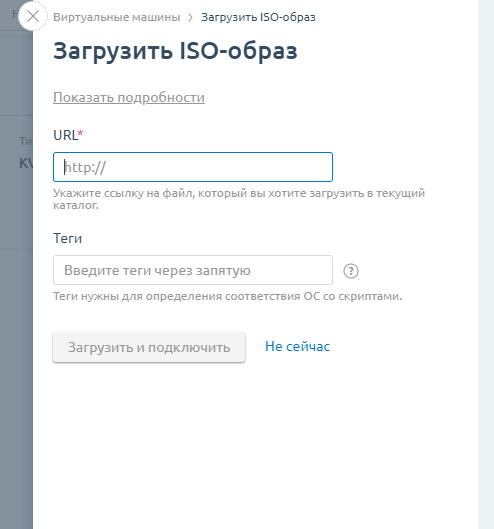Image resolution: width=494 pixels, height=529 pixels.
Task: Click empty white area below the buttons
Action: (253, 445)
